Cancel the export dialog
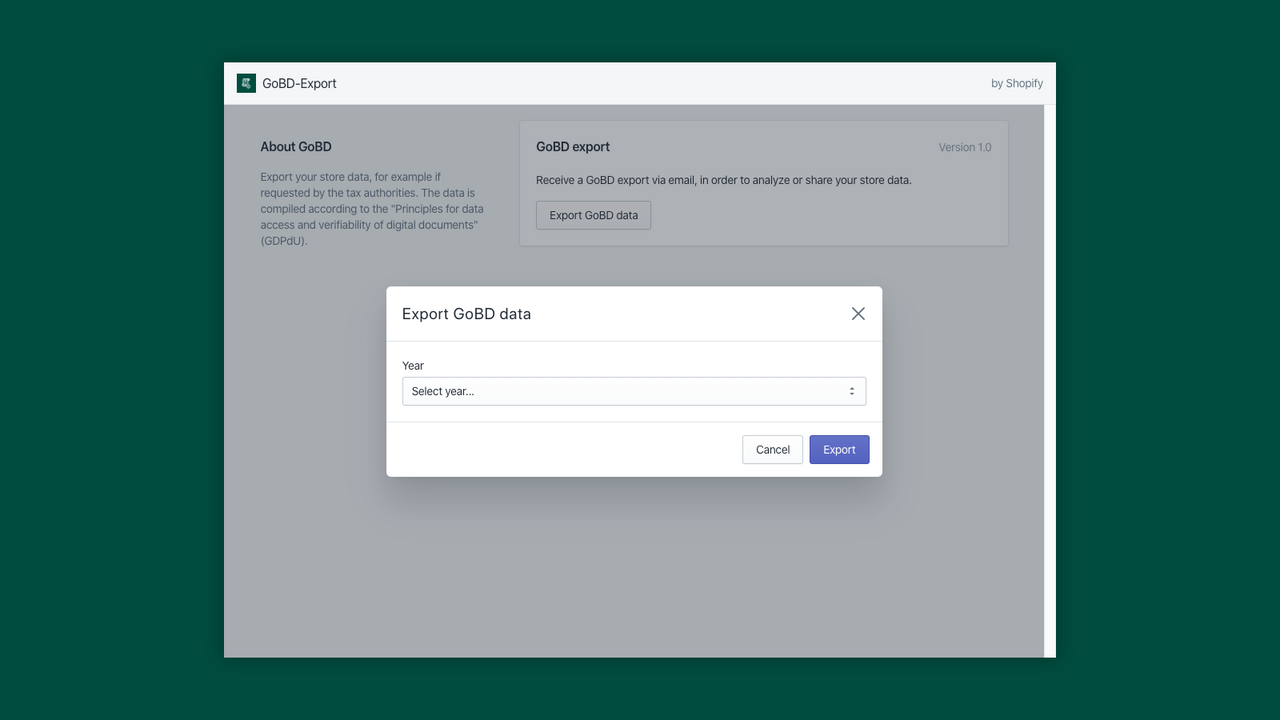 click(x=771, y=449)
